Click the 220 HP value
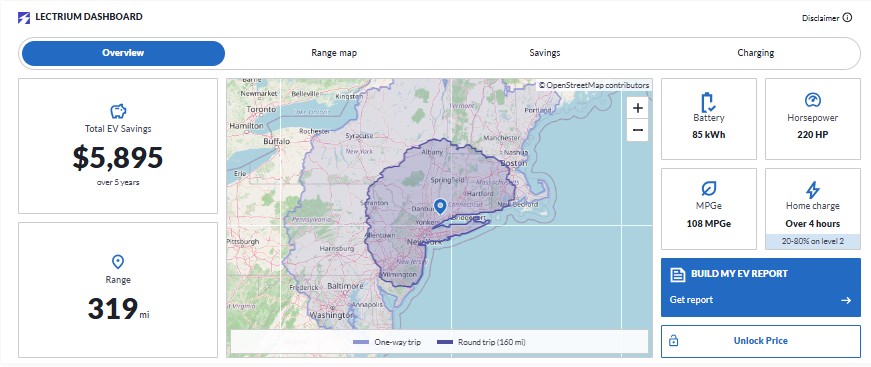Image resolution: width=871 pixels, height=367 pixels. click(812, 135)
